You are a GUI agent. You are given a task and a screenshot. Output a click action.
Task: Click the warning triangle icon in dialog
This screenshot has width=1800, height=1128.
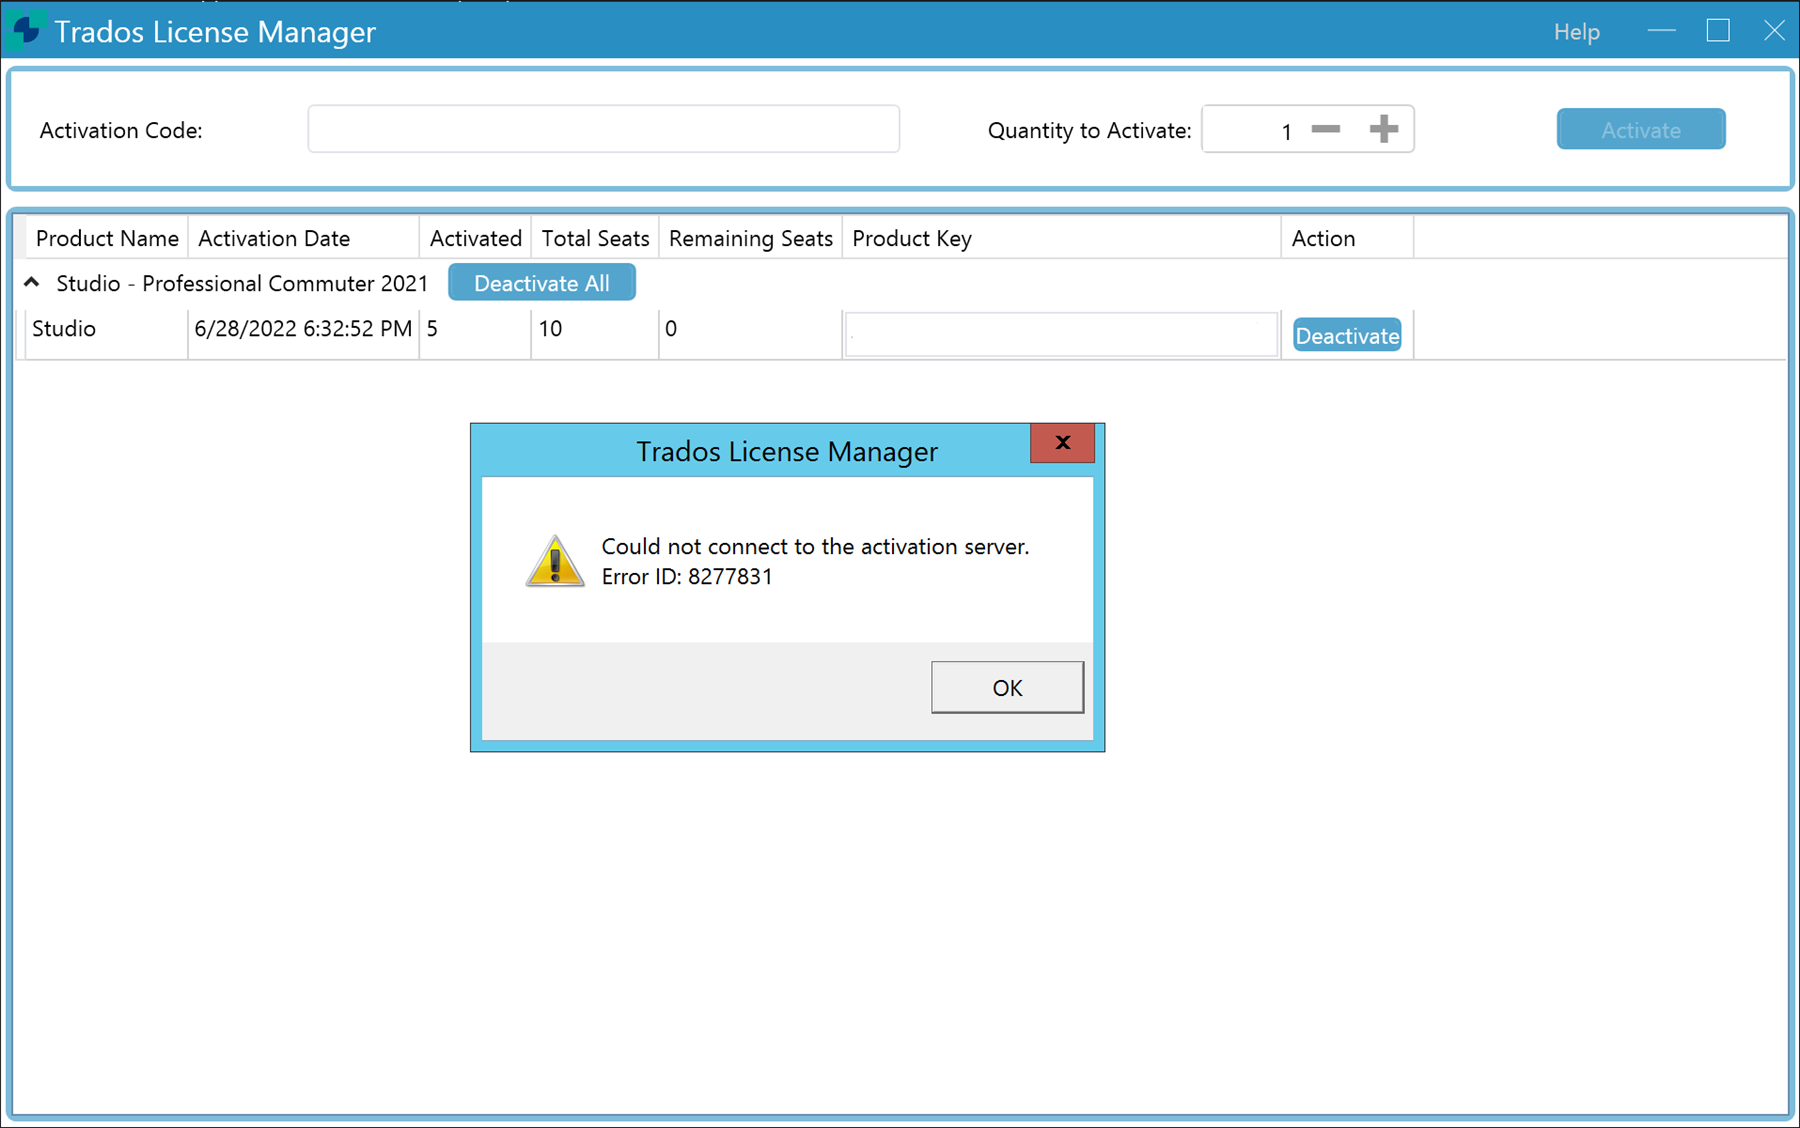pyautogui.click(x=555, y=560)
